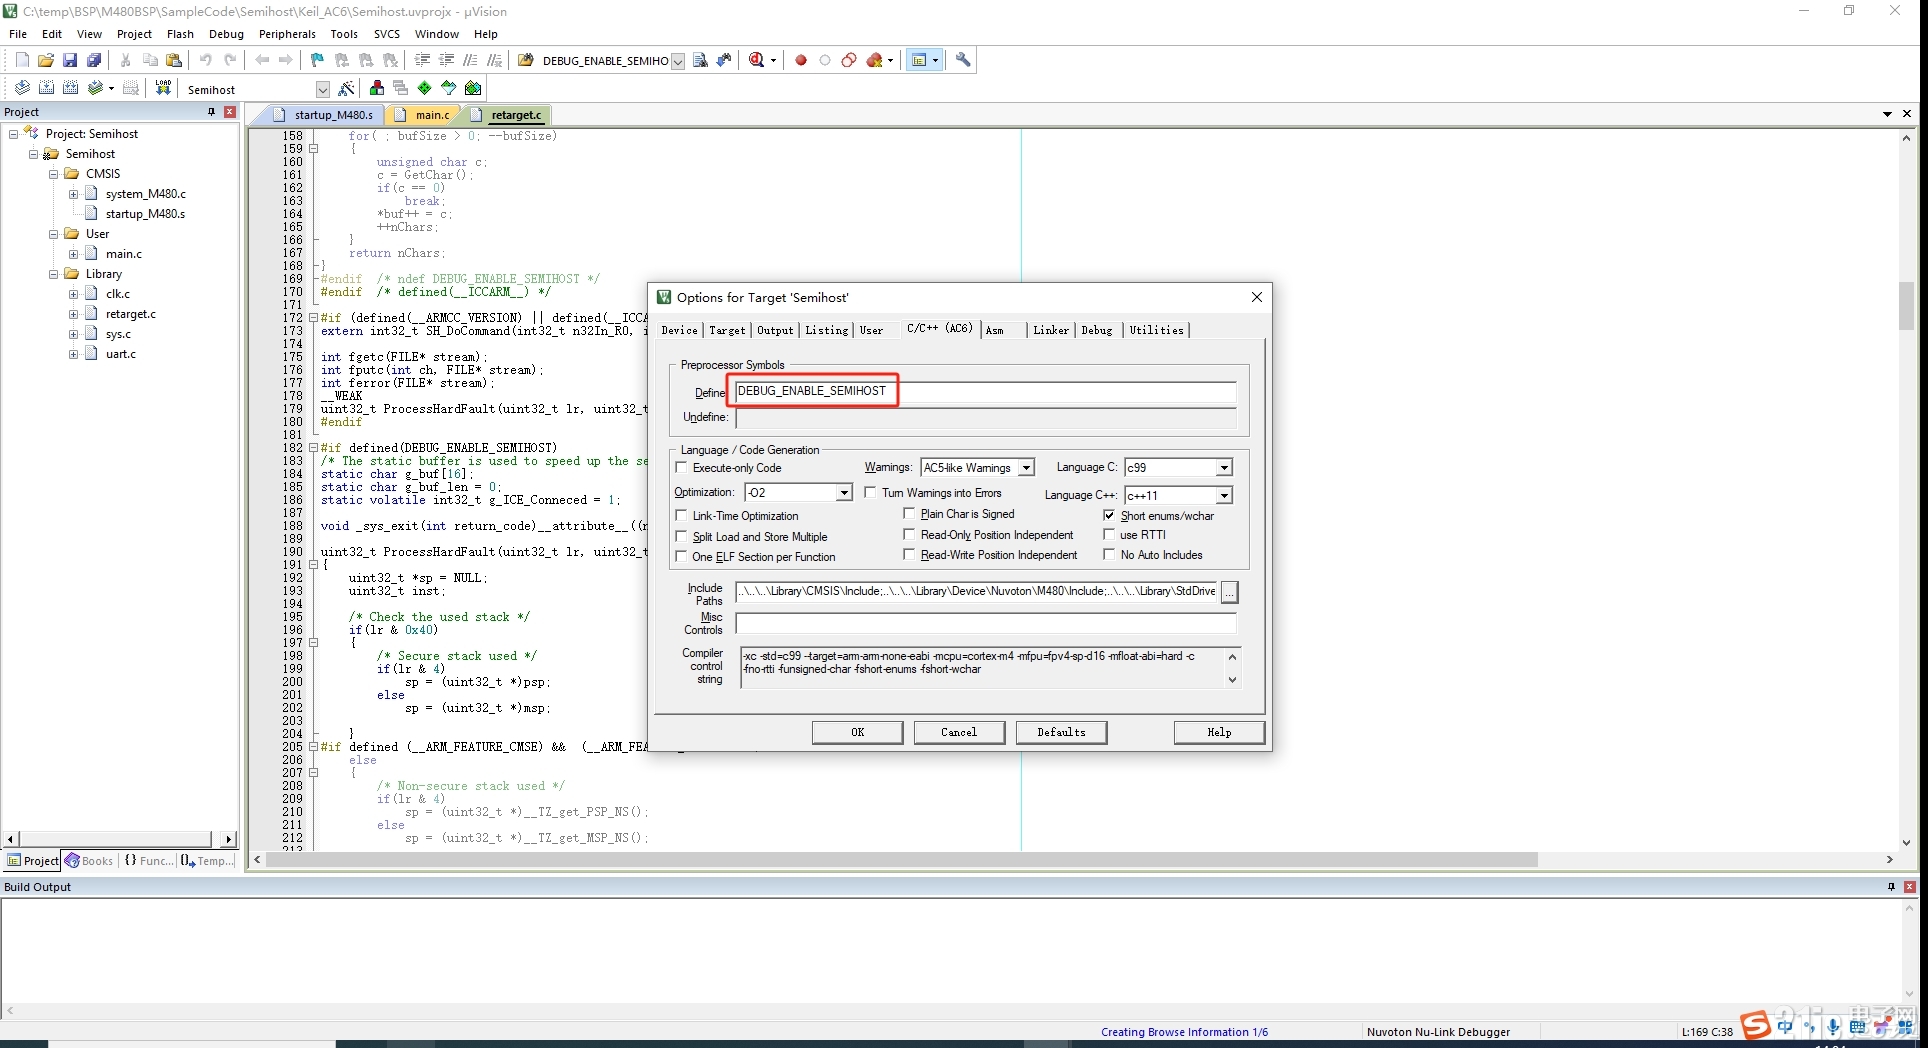Open Pack Installer icon

click(473, 88)
